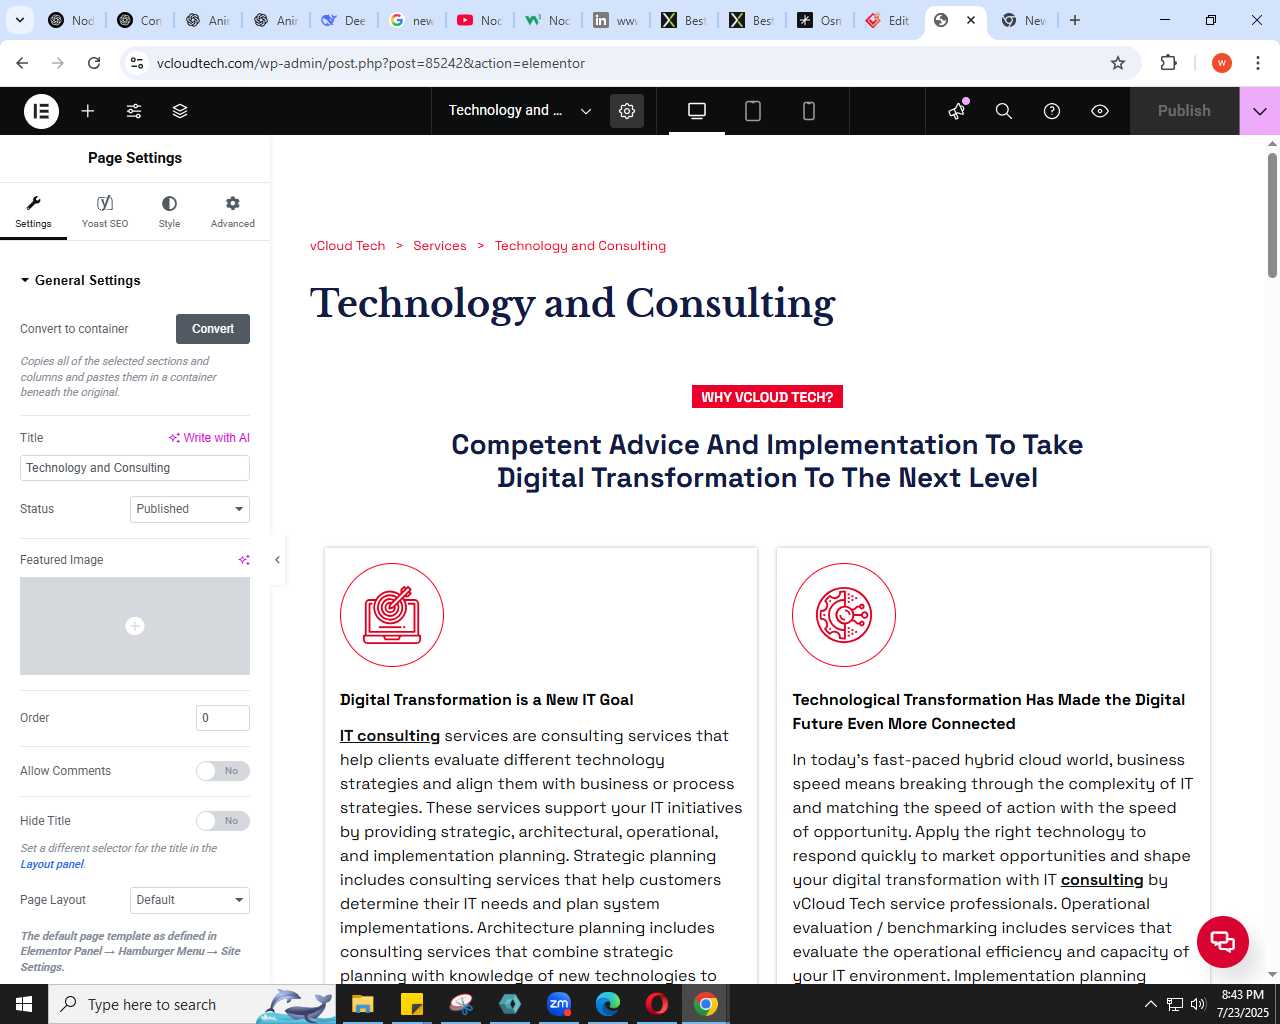Switch to desktop preview mode
This screenshot has height=1024, width=1280.
697,111
